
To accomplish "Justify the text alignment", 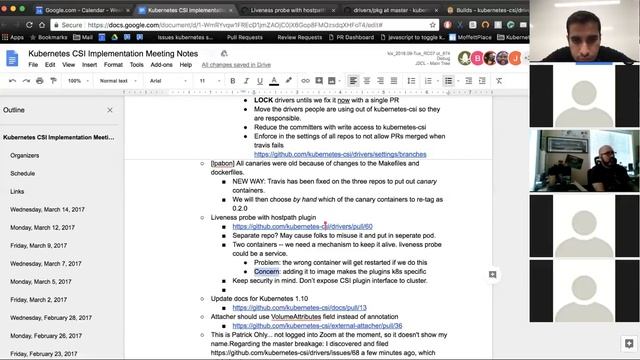I will [x=394, y=81].
